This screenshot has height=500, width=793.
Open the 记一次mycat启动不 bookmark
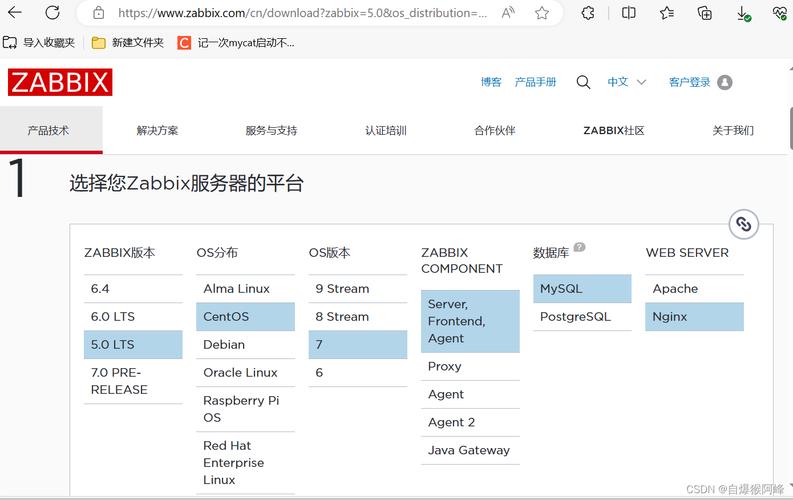236,43
